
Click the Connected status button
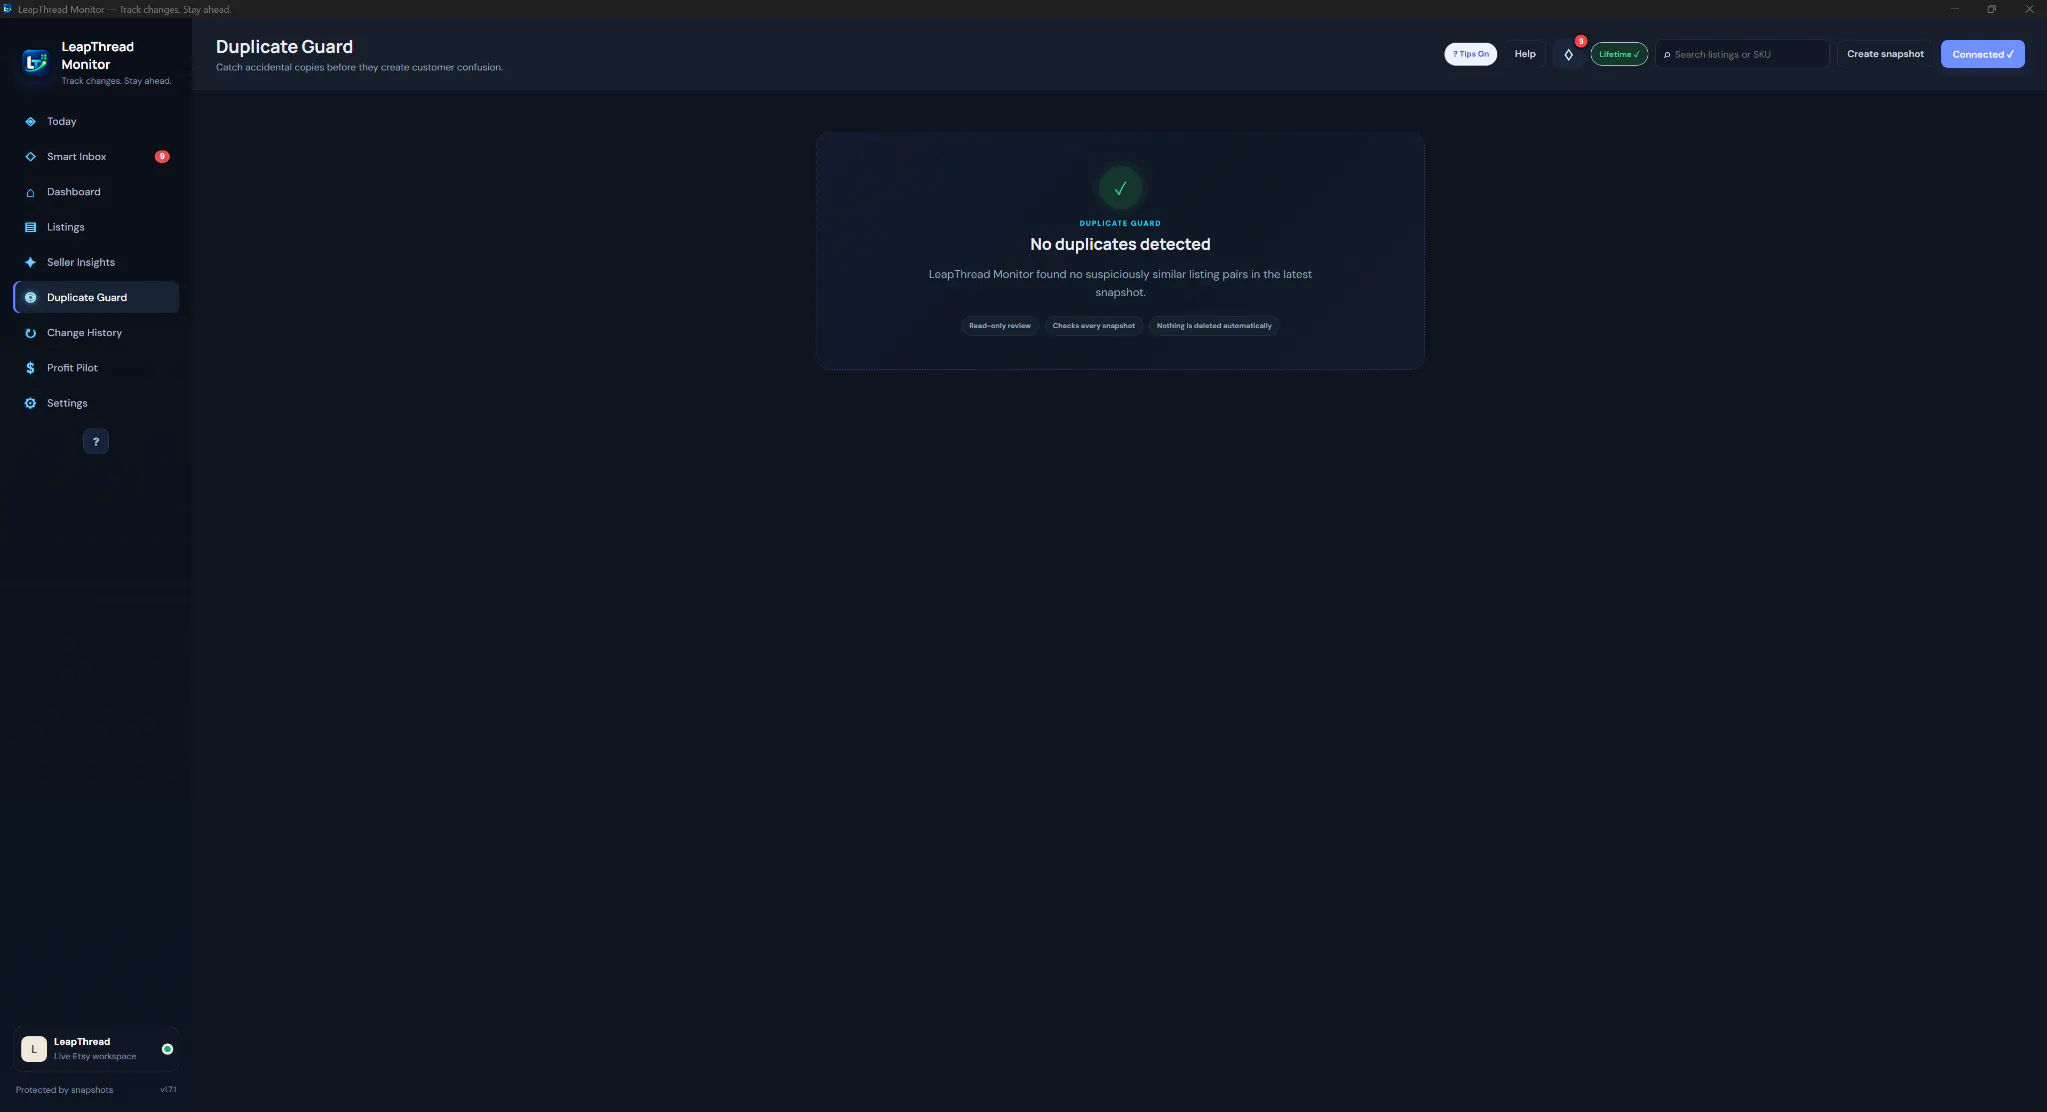[x=1982, y=54]
